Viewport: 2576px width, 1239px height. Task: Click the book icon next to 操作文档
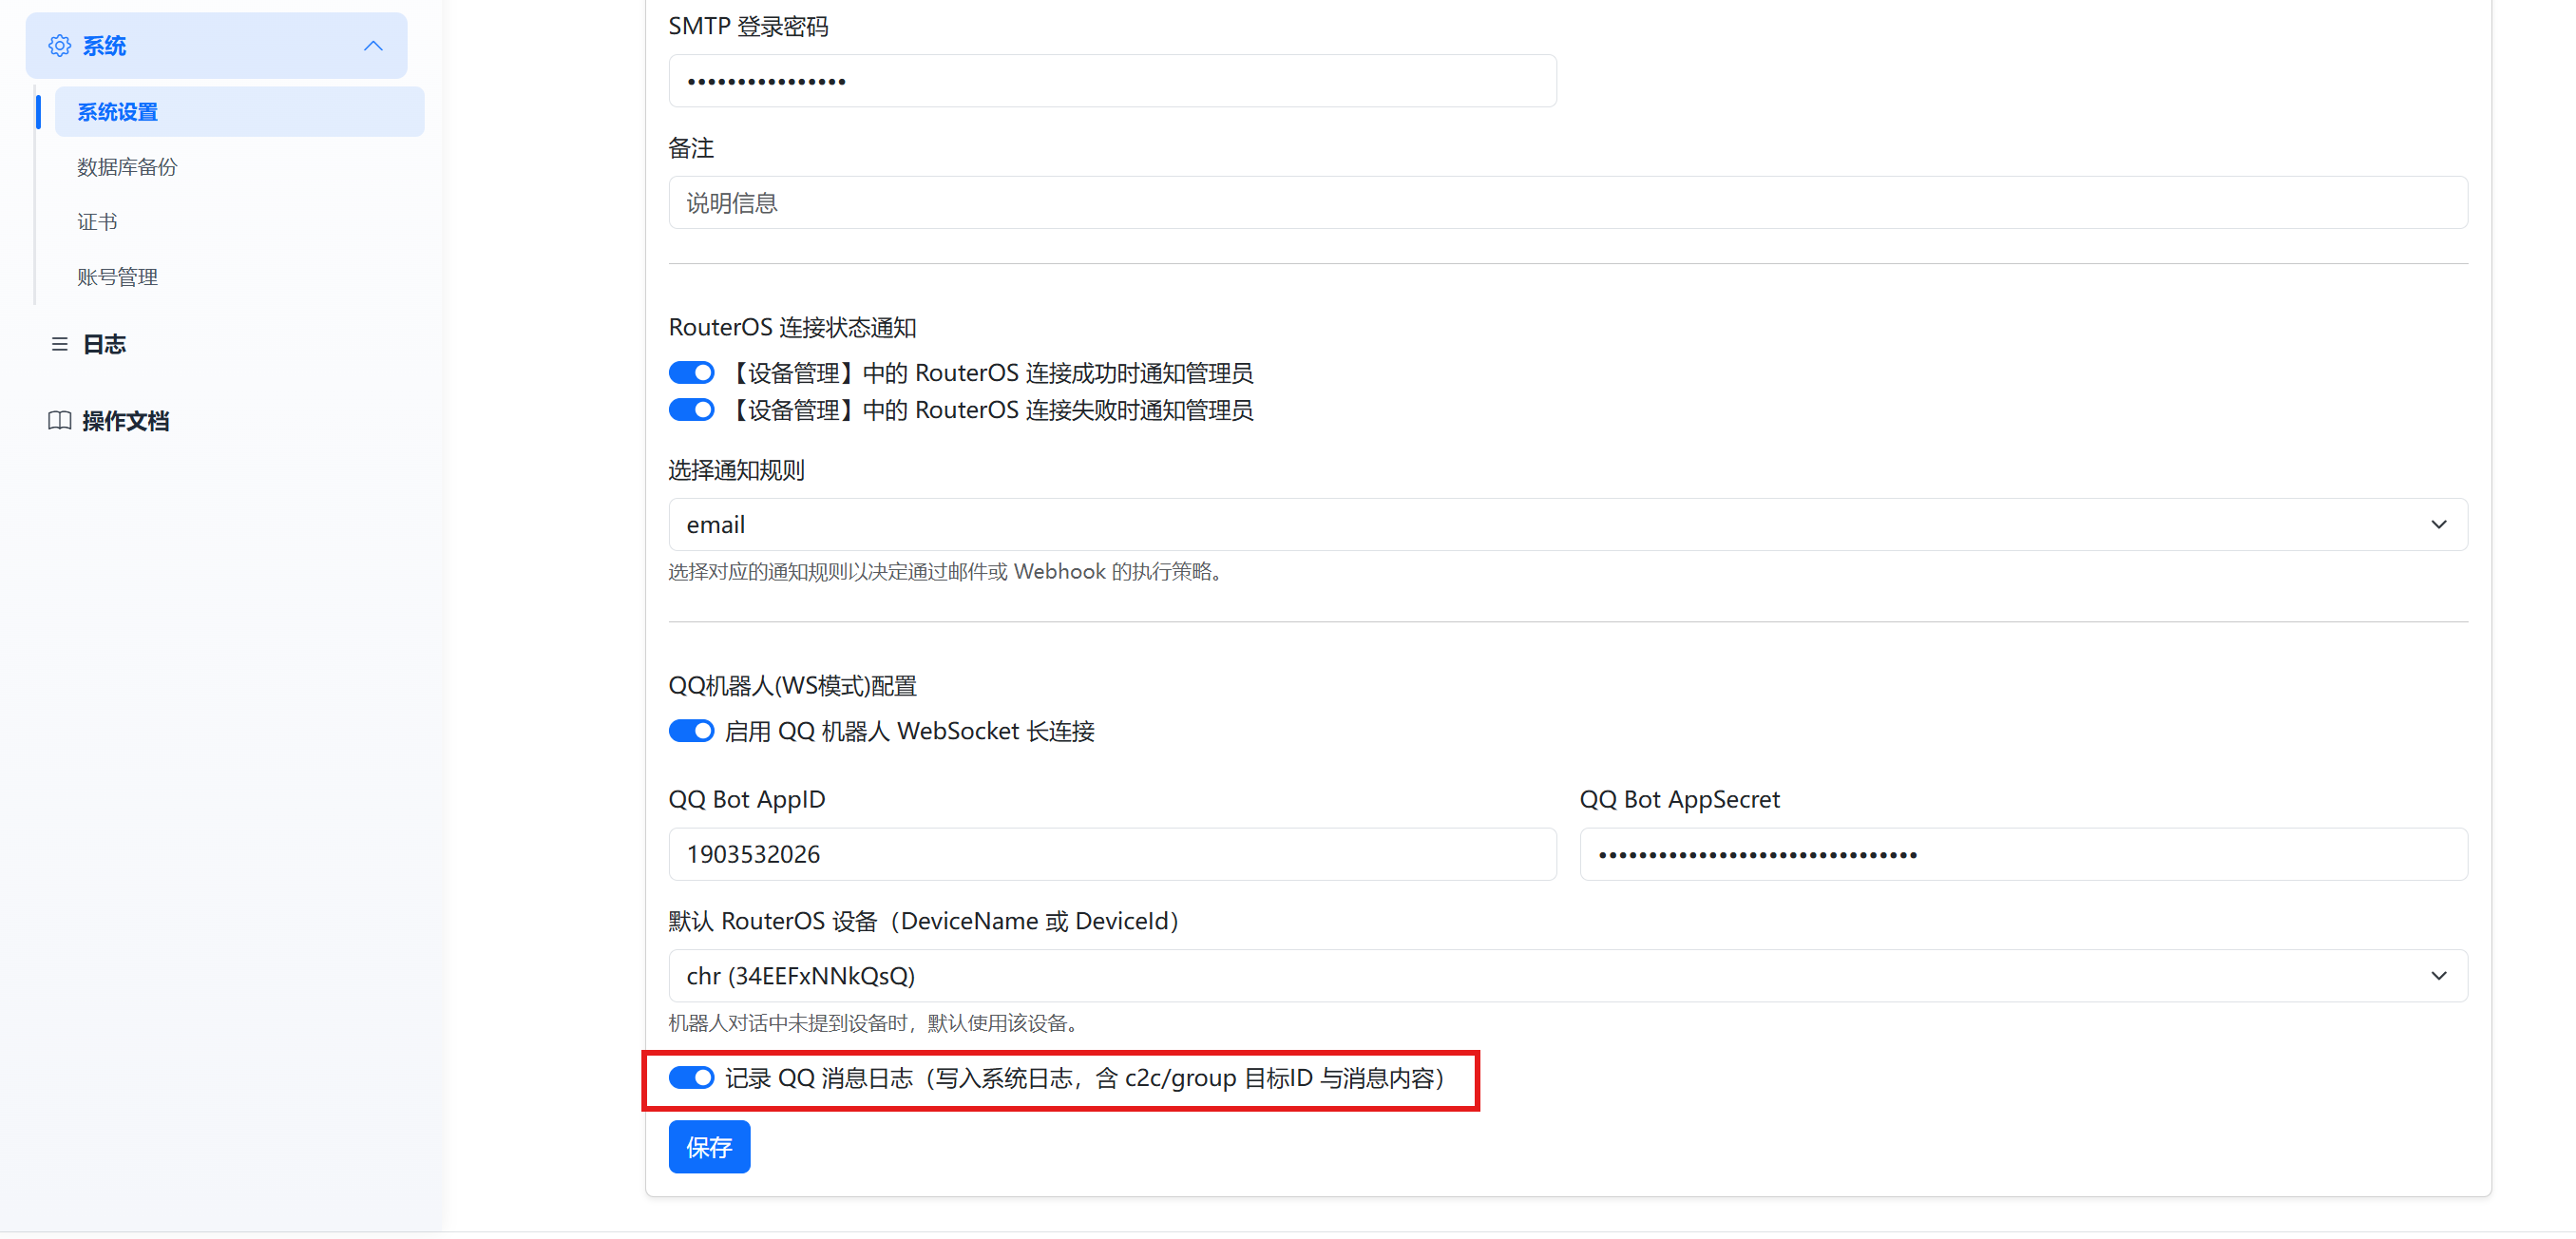[60, 420]
